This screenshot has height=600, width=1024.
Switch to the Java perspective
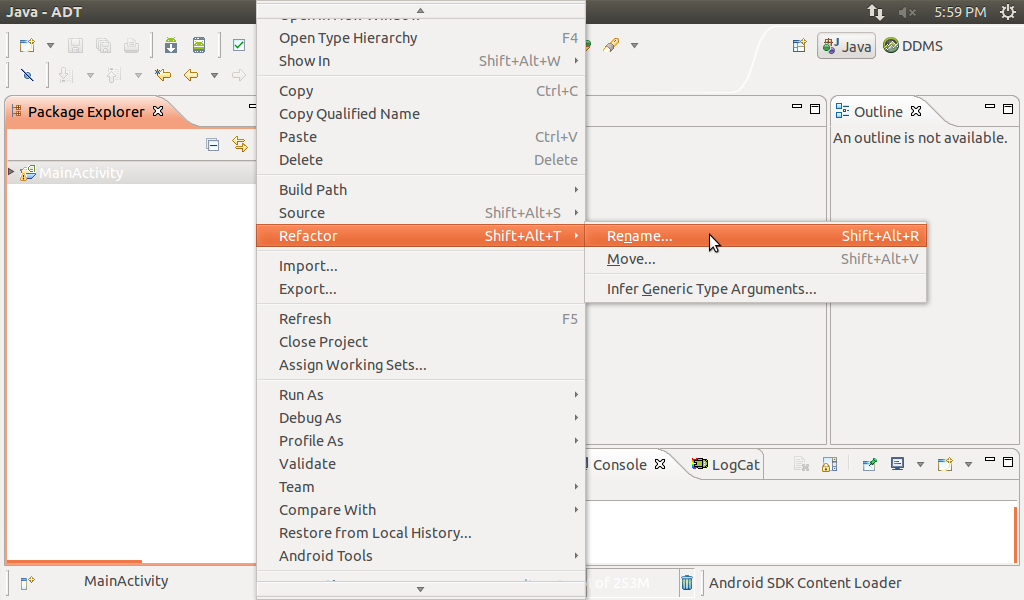[x=846, y=46]
